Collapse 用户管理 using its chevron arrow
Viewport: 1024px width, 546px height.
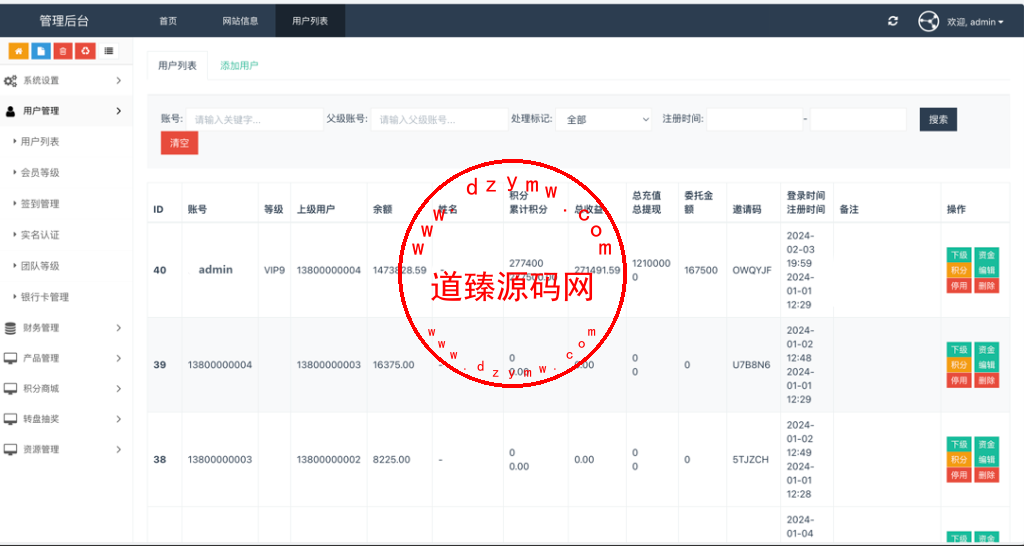tap(118, 111)
